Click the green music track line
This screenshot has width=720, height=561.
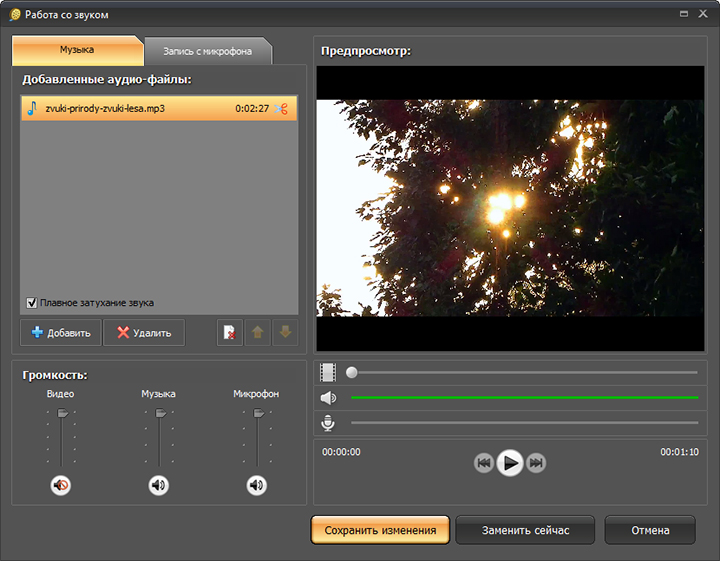[524, 398]
